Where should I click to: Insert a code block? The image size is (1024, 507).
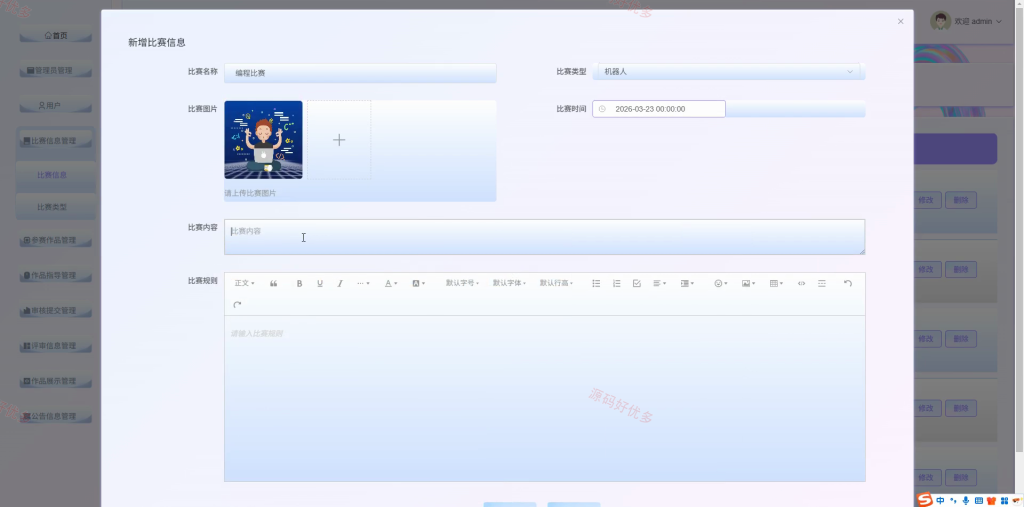[x=801, y=284]
